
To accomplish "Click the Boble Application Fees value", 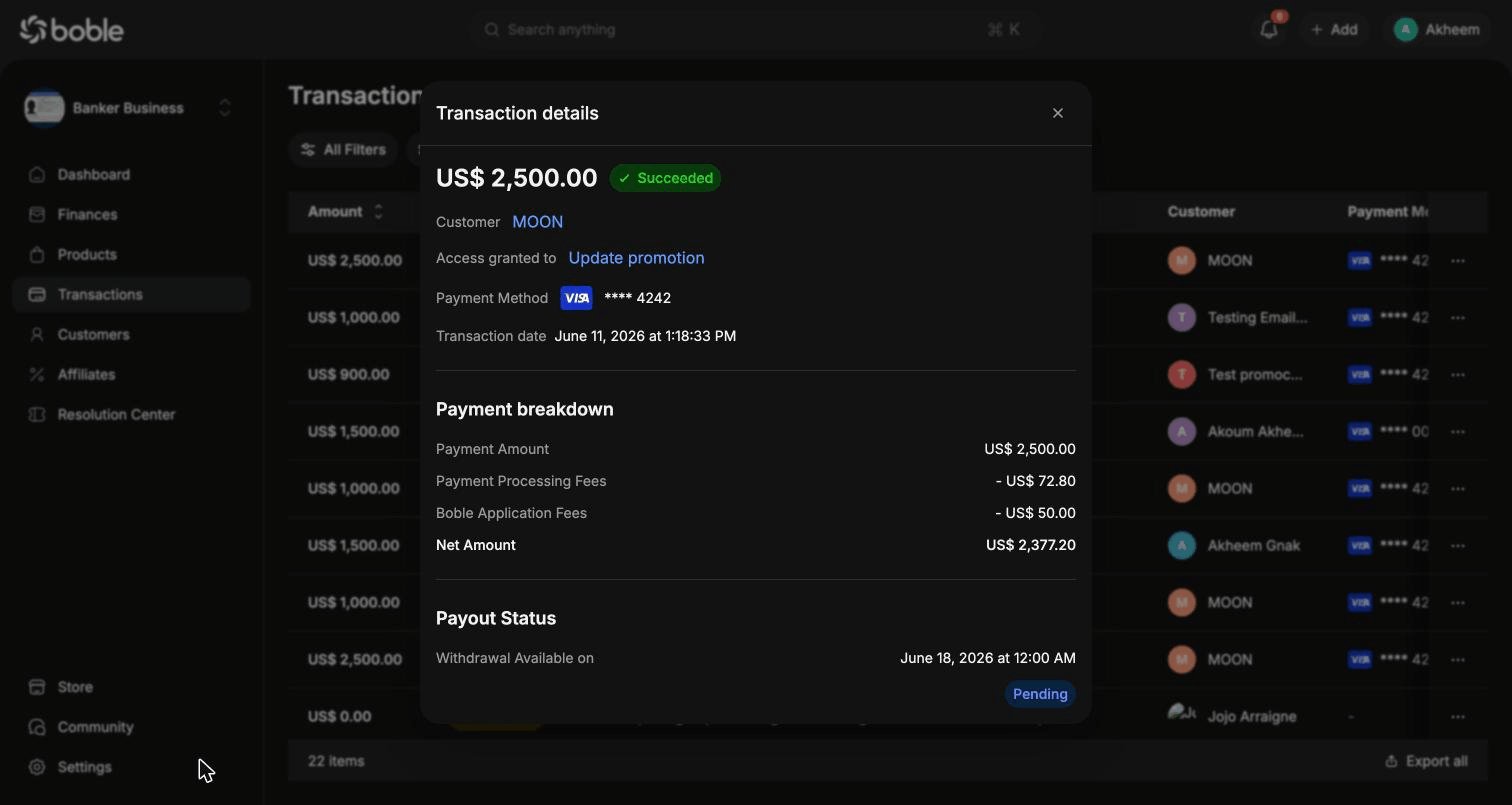I will (x=1036, y=513).
